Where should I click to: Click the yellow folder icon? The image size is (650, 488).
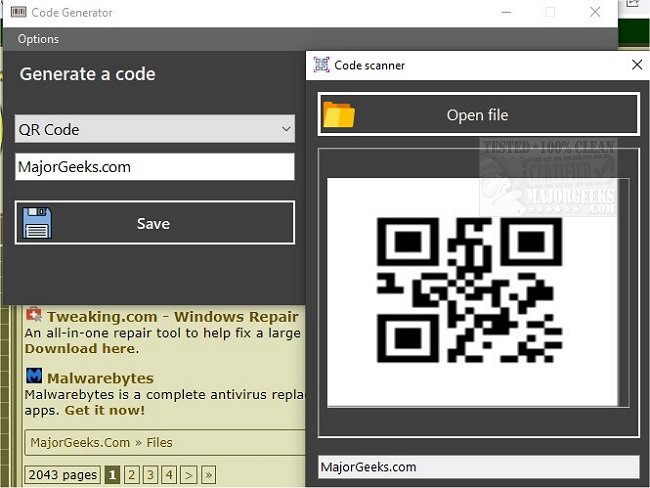click(339, 114)
